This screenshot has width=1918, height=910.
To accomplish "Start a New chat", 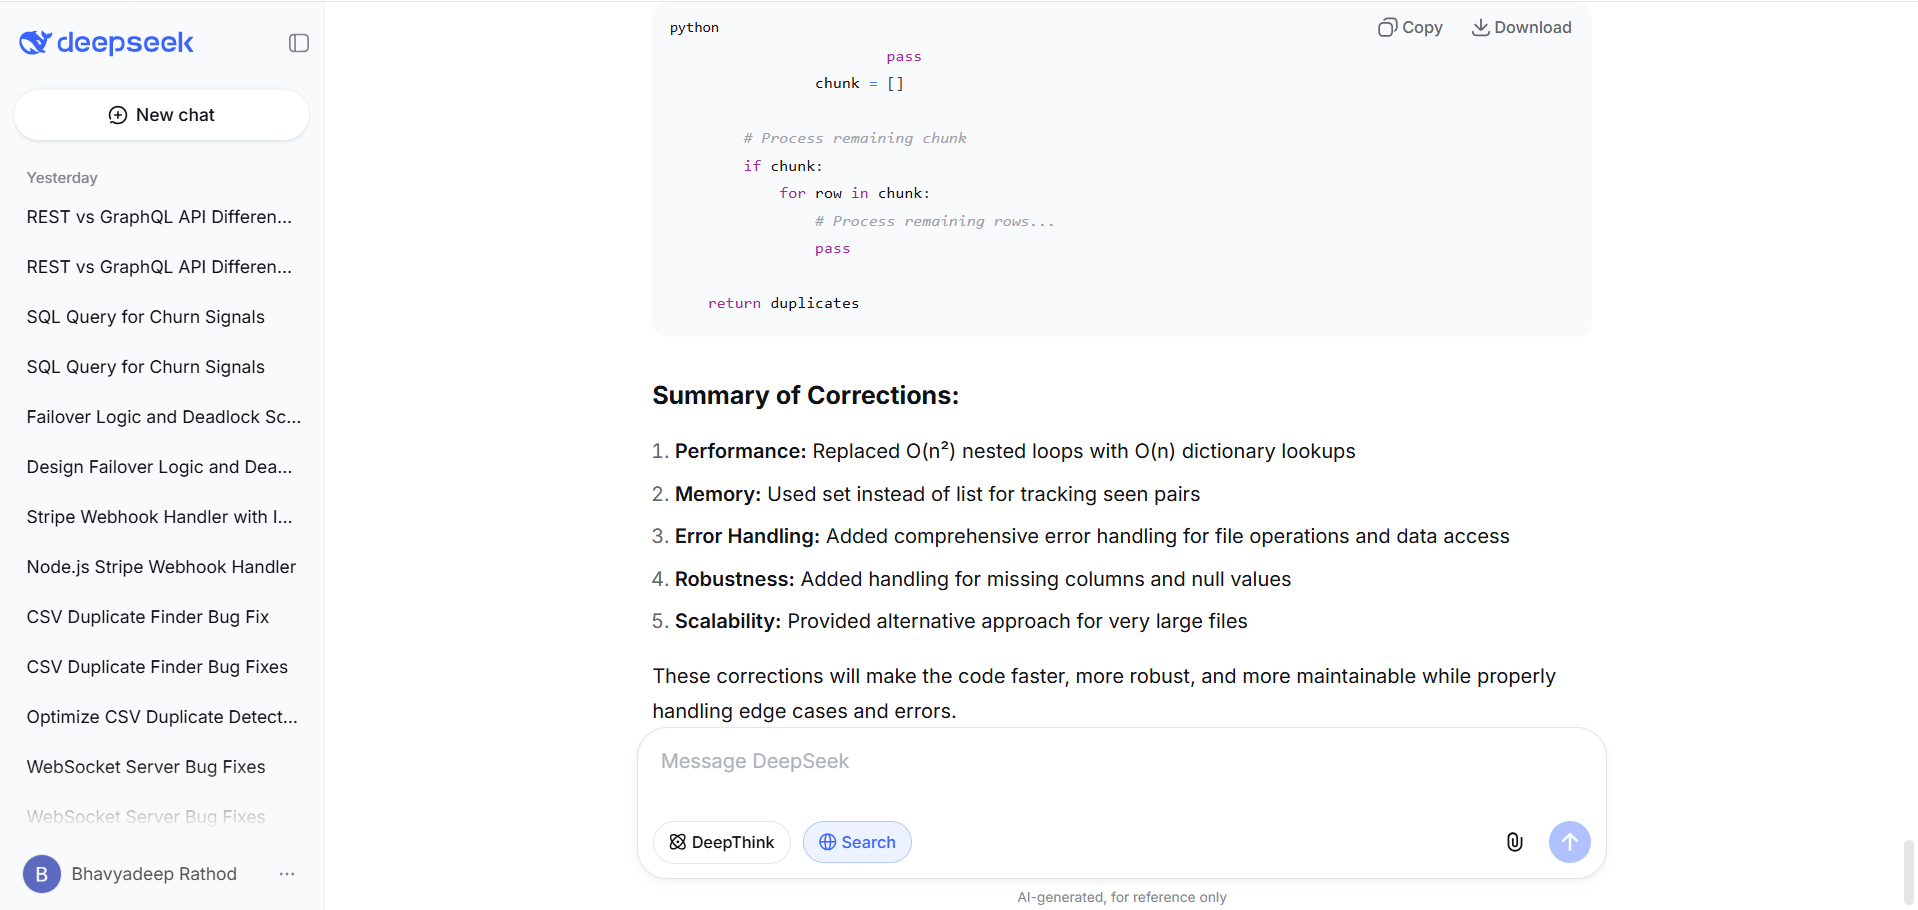I will [x=161, y=114].
